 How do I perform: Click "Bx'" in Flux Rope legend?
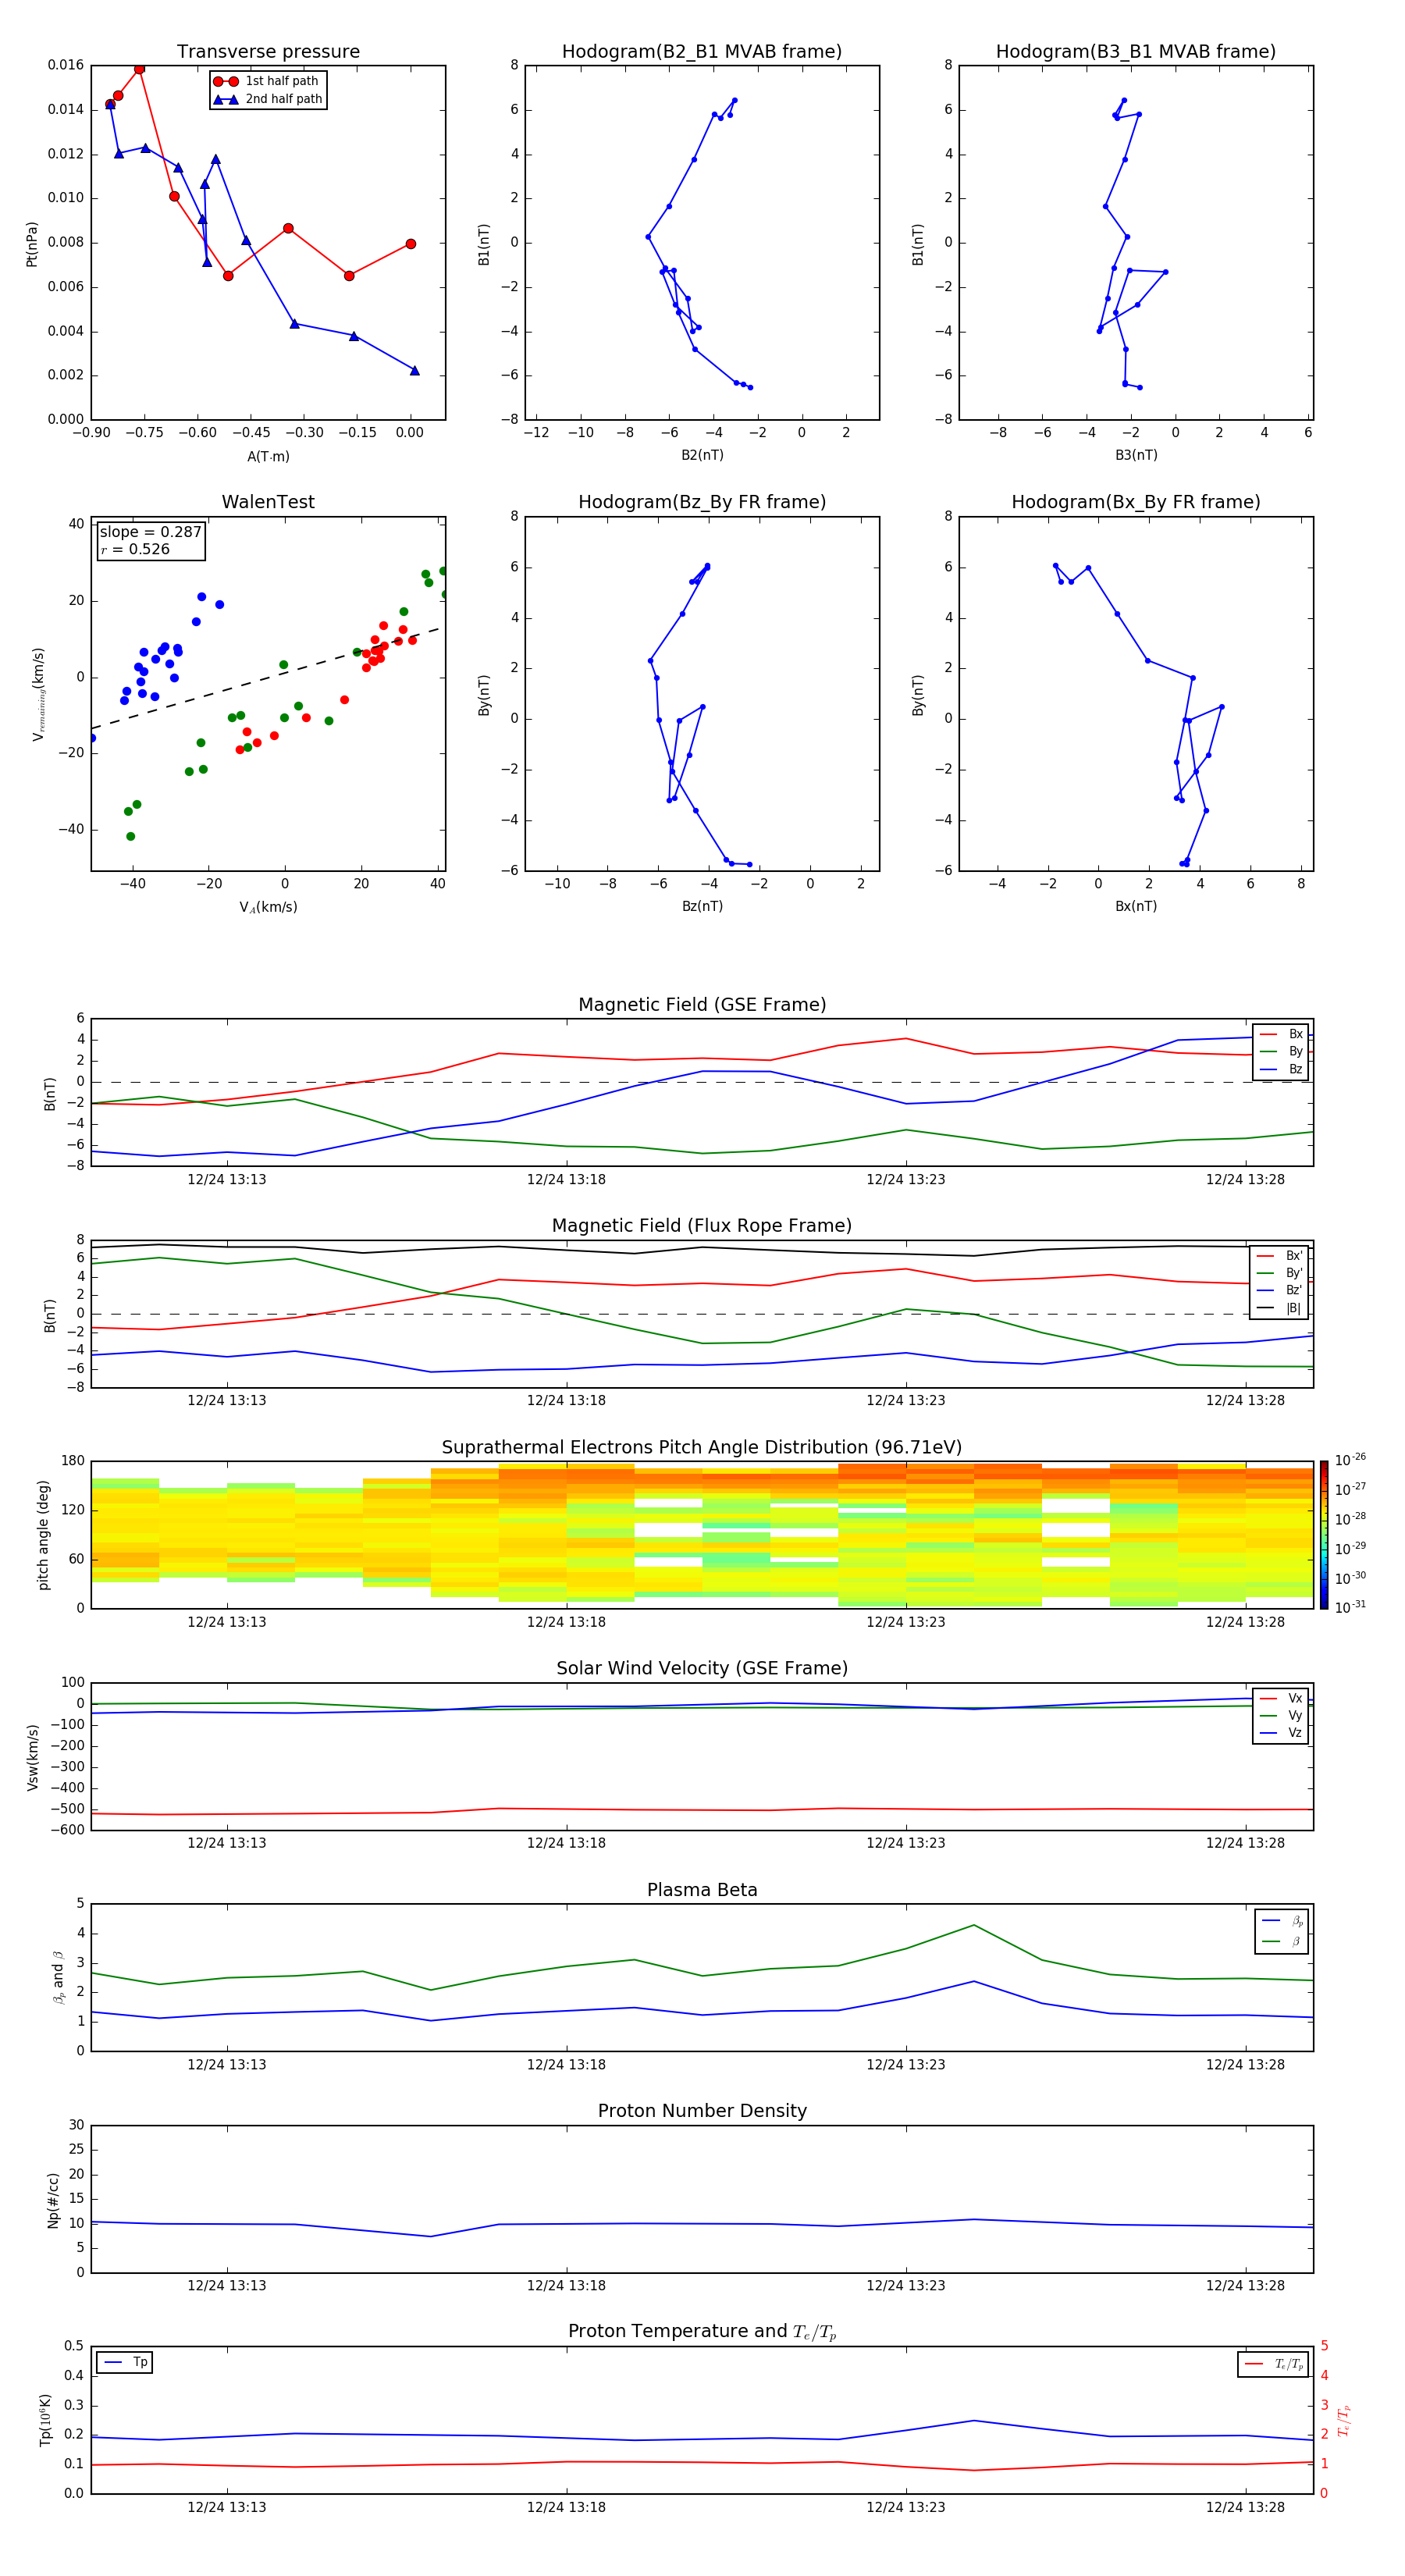pos(1294,1256)
